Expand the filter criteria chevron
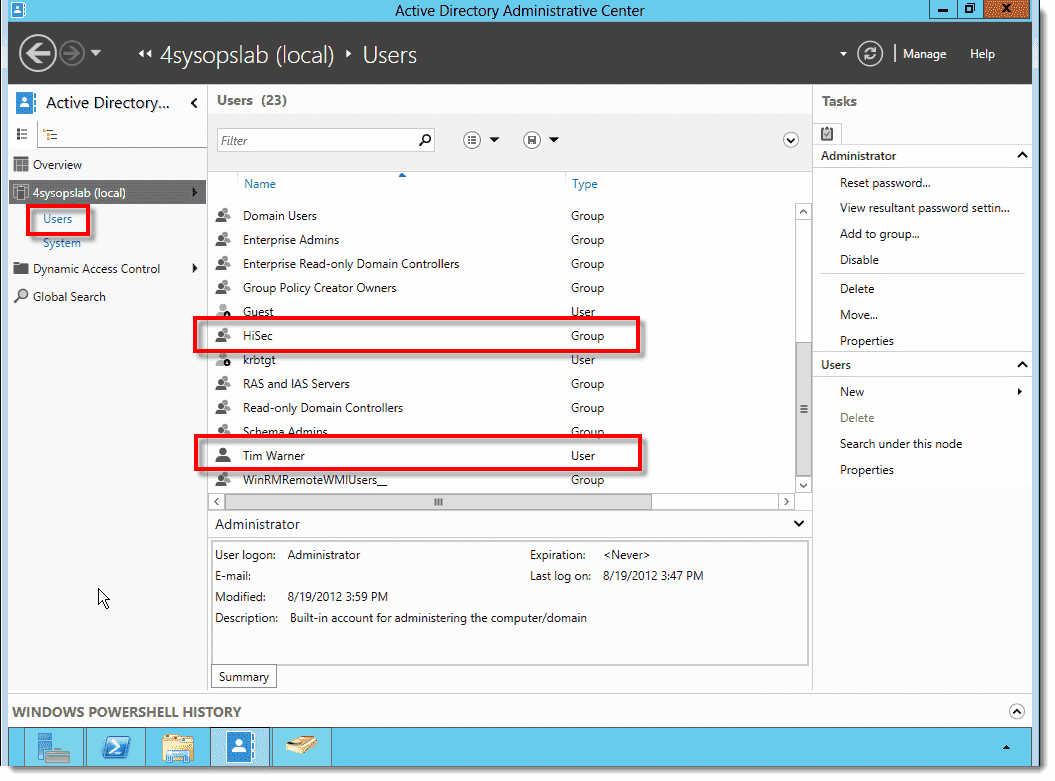The width and height of the screenshot is (1055, 781). pos(791,140)
